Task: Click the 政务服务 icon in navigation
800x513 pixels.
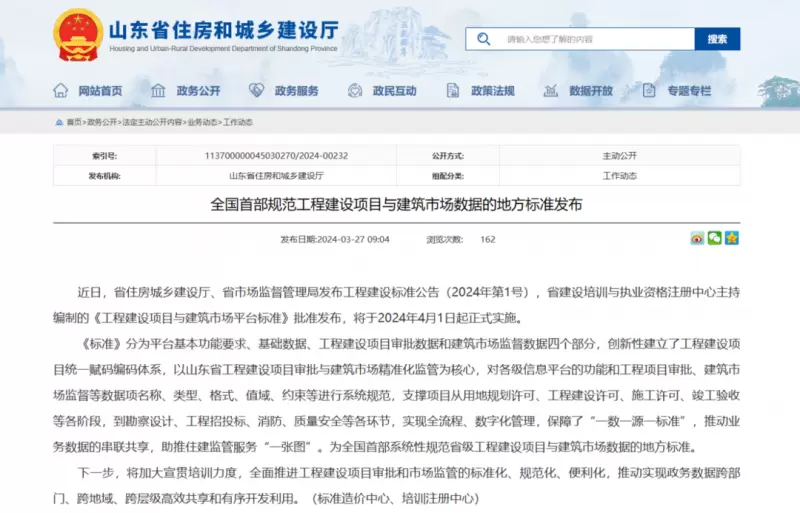Action: 257,91
